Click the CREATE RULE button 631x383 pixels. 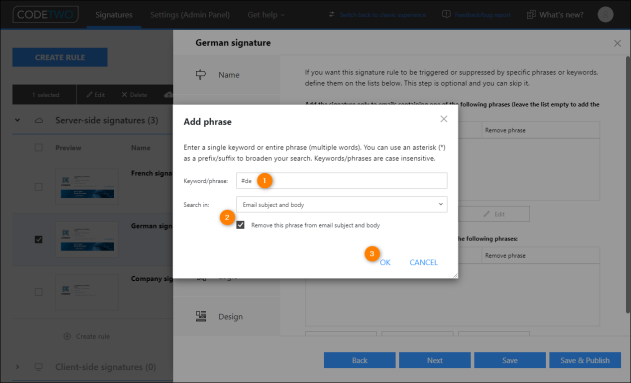[60, 58]
